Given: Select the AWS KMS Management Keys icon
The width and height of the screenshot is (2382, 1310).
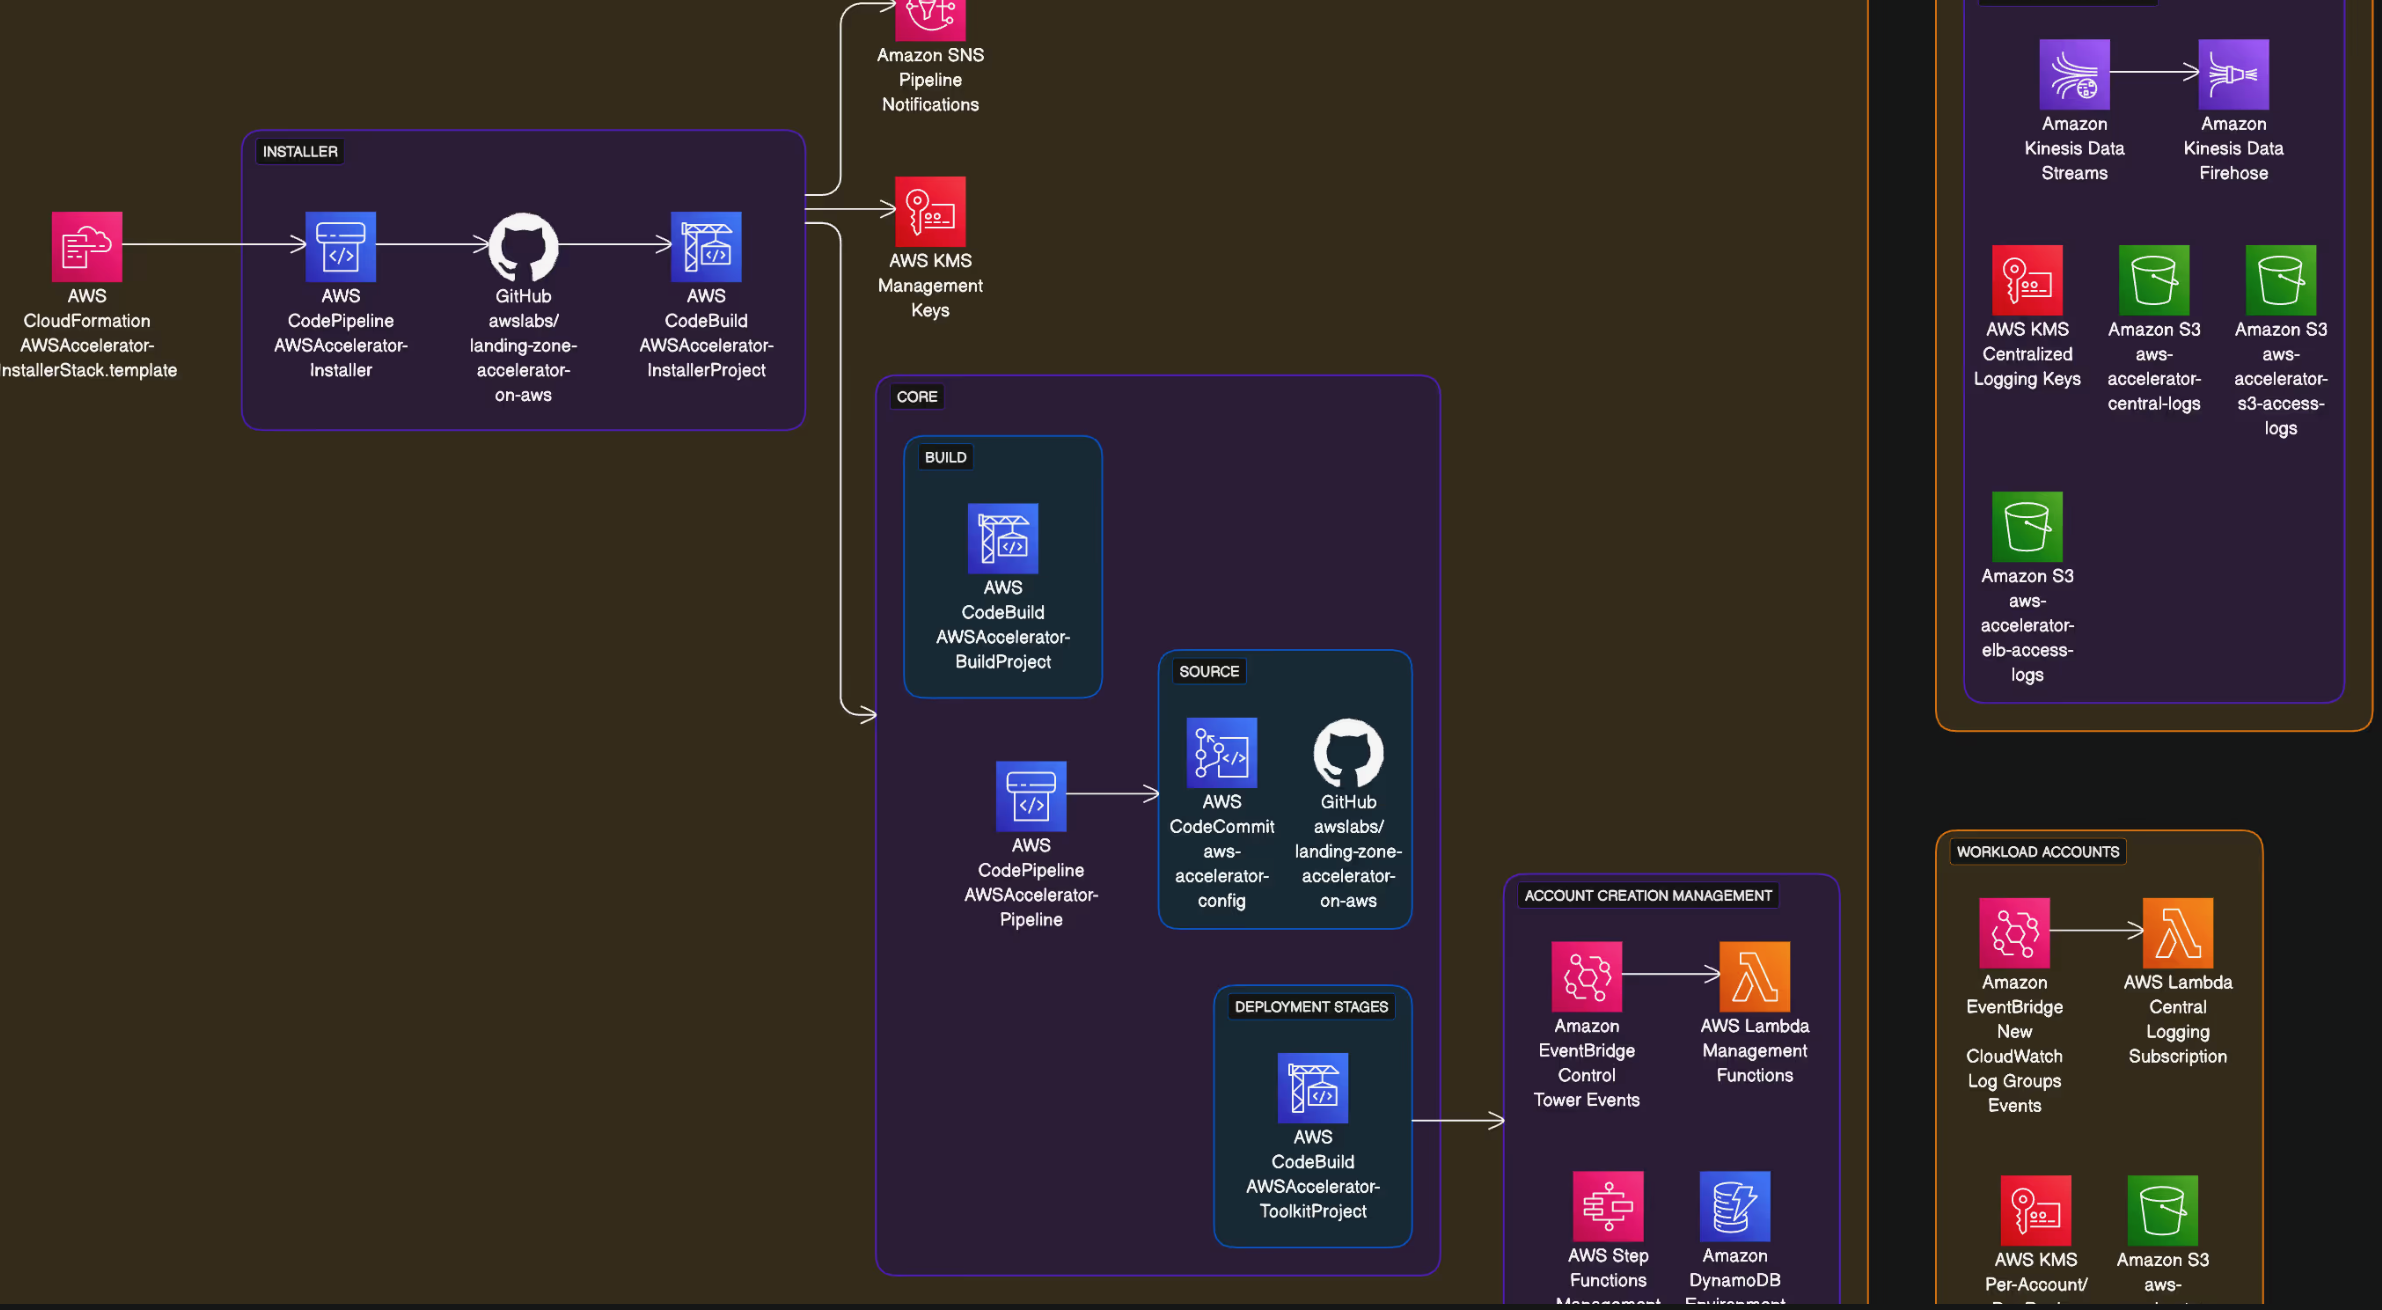Looking at the screenshot, I should coord(930,211).
